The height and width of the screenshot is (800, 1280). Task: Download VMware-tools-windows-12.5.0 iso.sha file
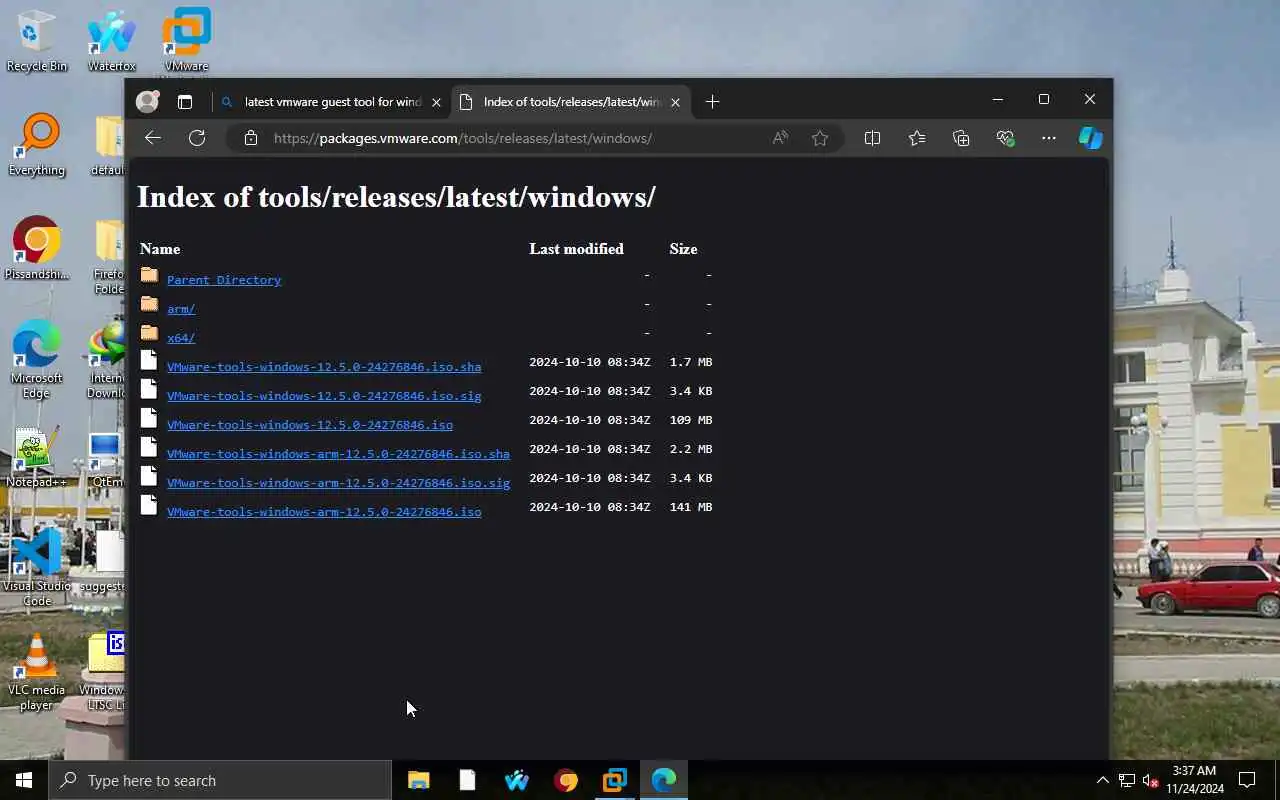point(324,367)
